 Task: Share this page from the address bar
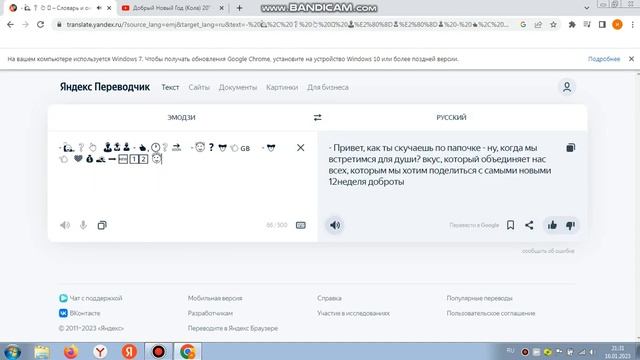(538, 24)
